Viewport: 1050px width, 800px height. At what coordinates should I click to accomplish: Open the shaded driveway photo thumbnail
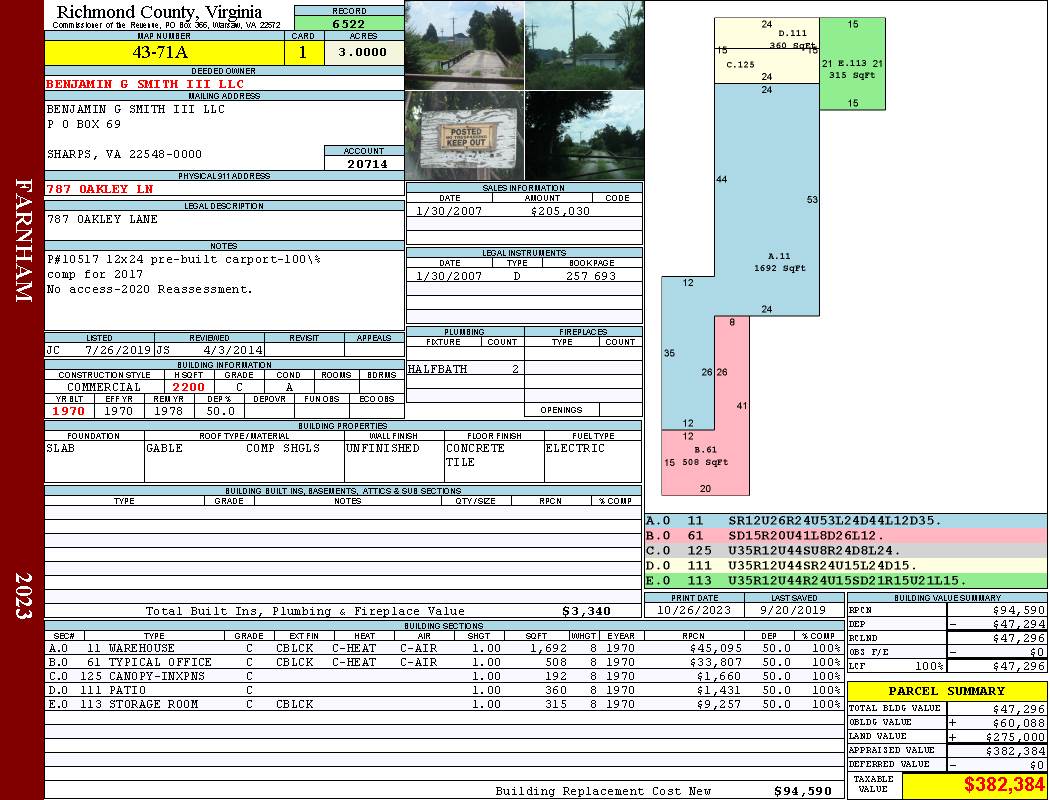click(585, 135)
